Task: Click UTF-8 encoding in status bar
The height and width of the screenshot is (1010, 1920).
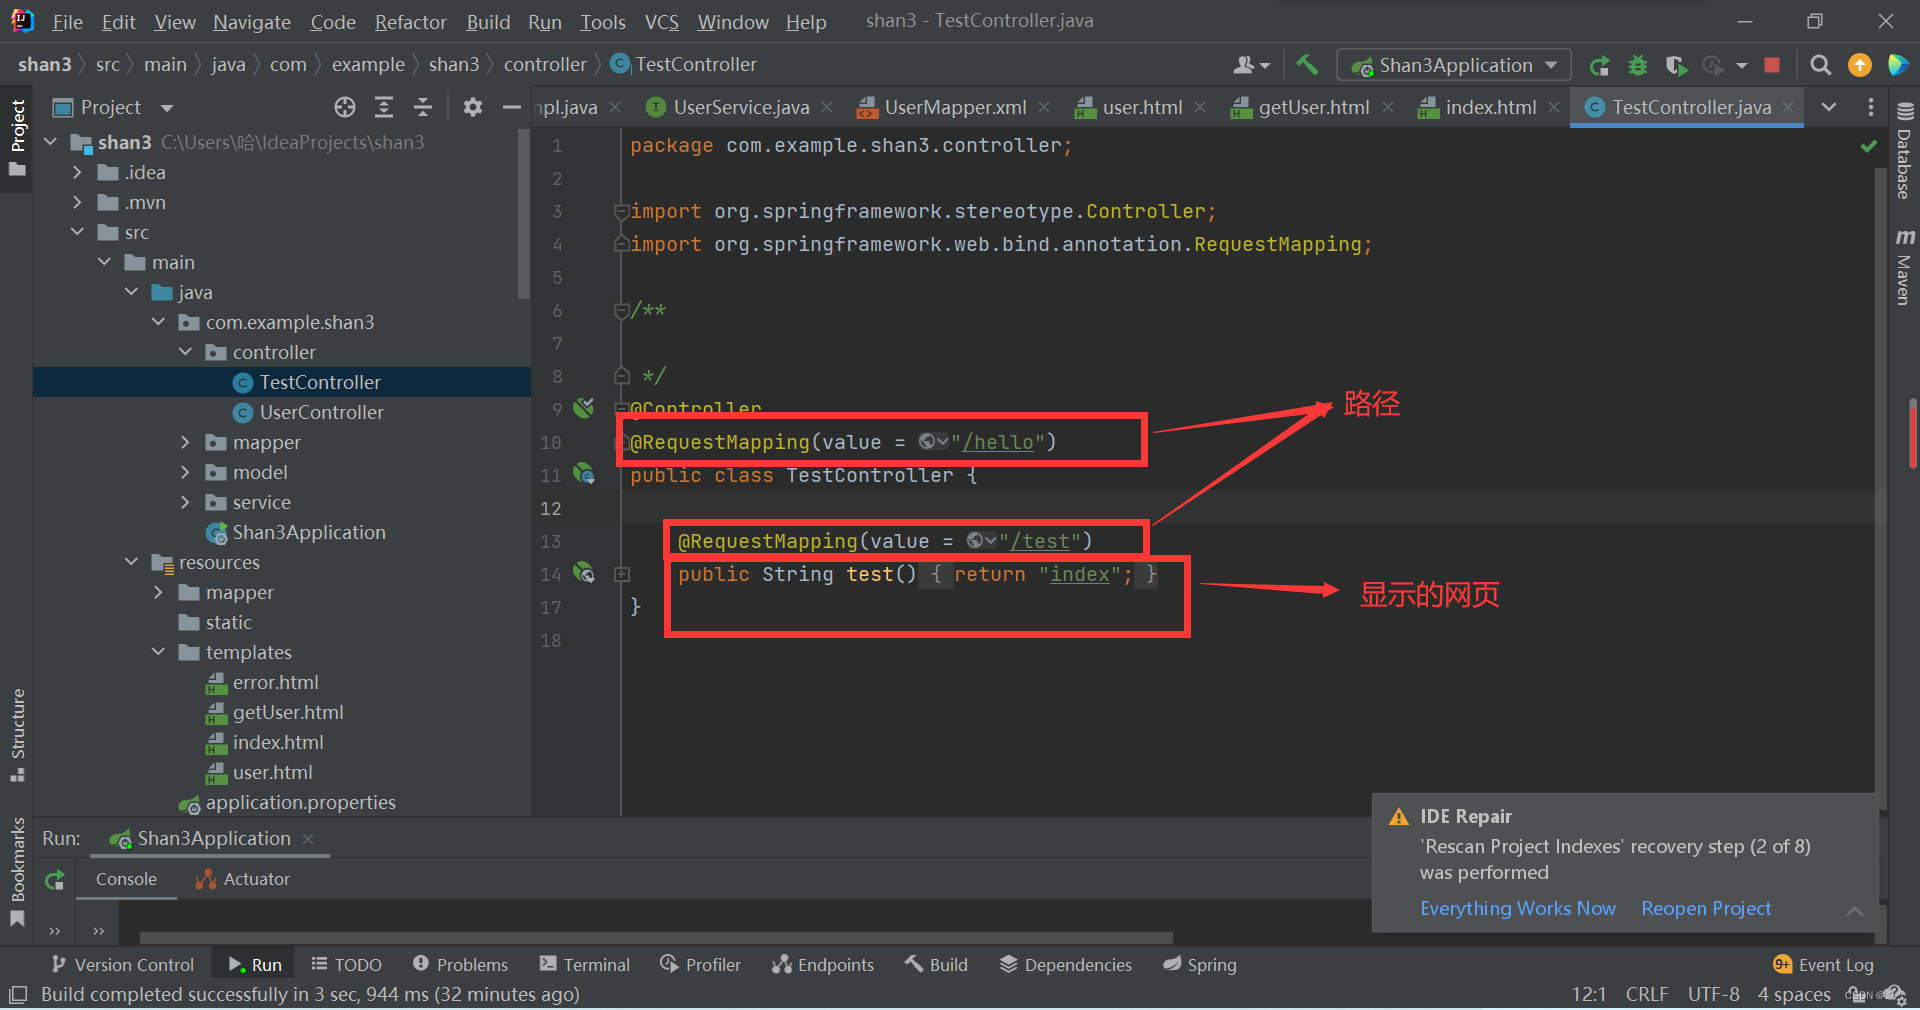Action: pyautogui.click(x=1713, y=994)
